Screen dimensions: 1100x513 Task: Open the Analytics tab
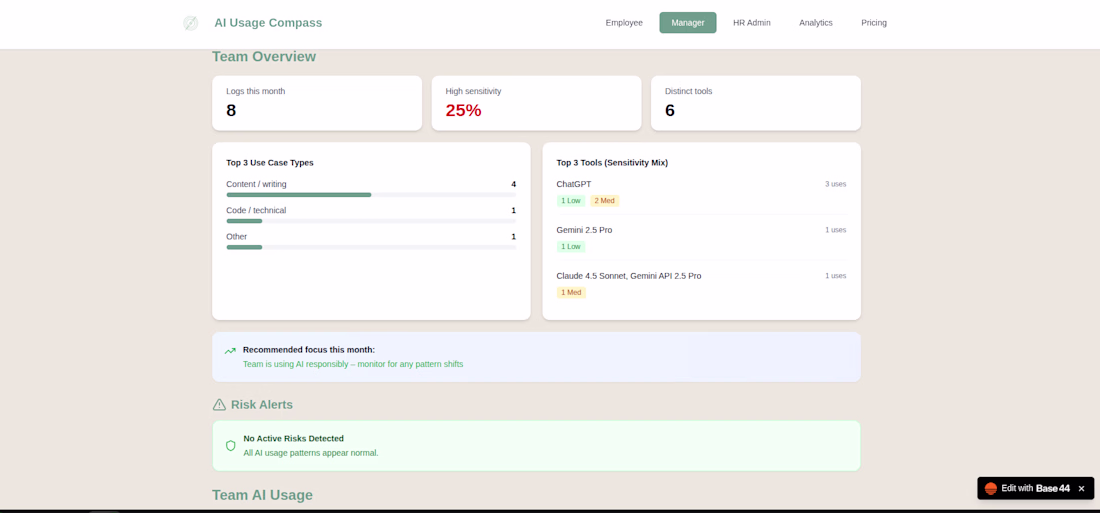pyautogui.click(x=815, y=22)
